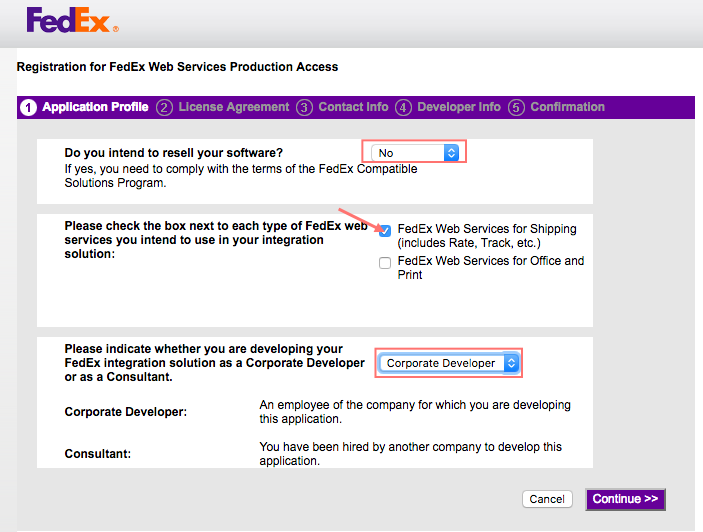Click 'Please indicate whether you are developing' prompt
This screenshot has width=703, height=532.
(214, 363)
